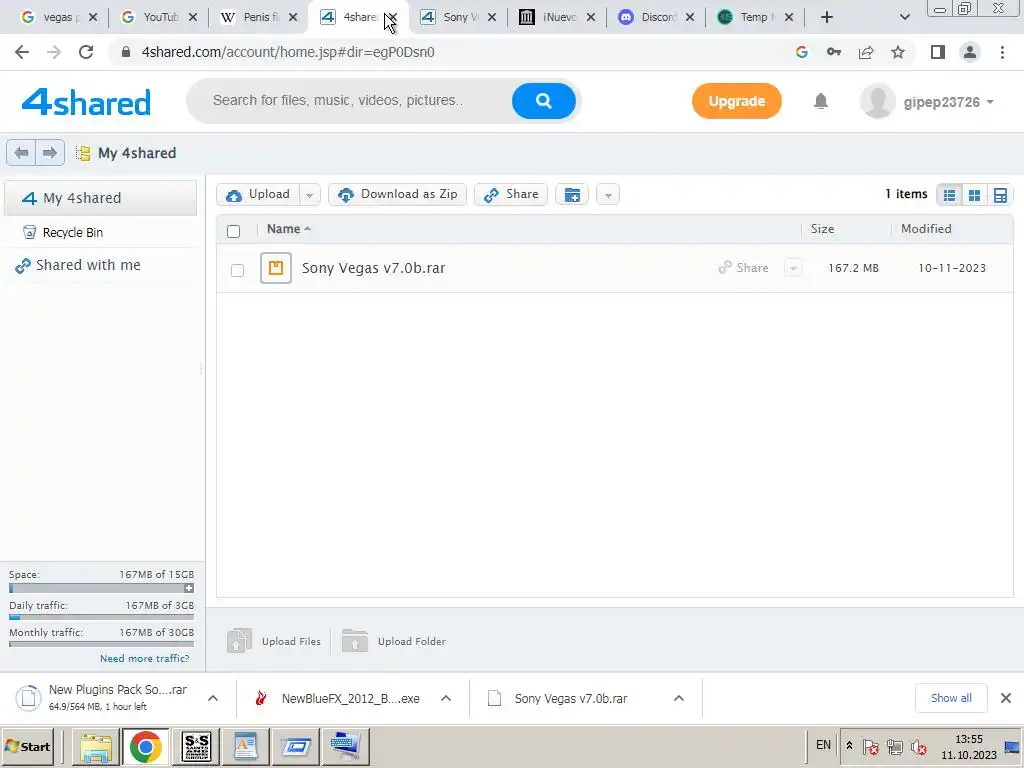
Task: Check the Sony Vegas v7.0b.rar row checkbox
Action: 237,270
